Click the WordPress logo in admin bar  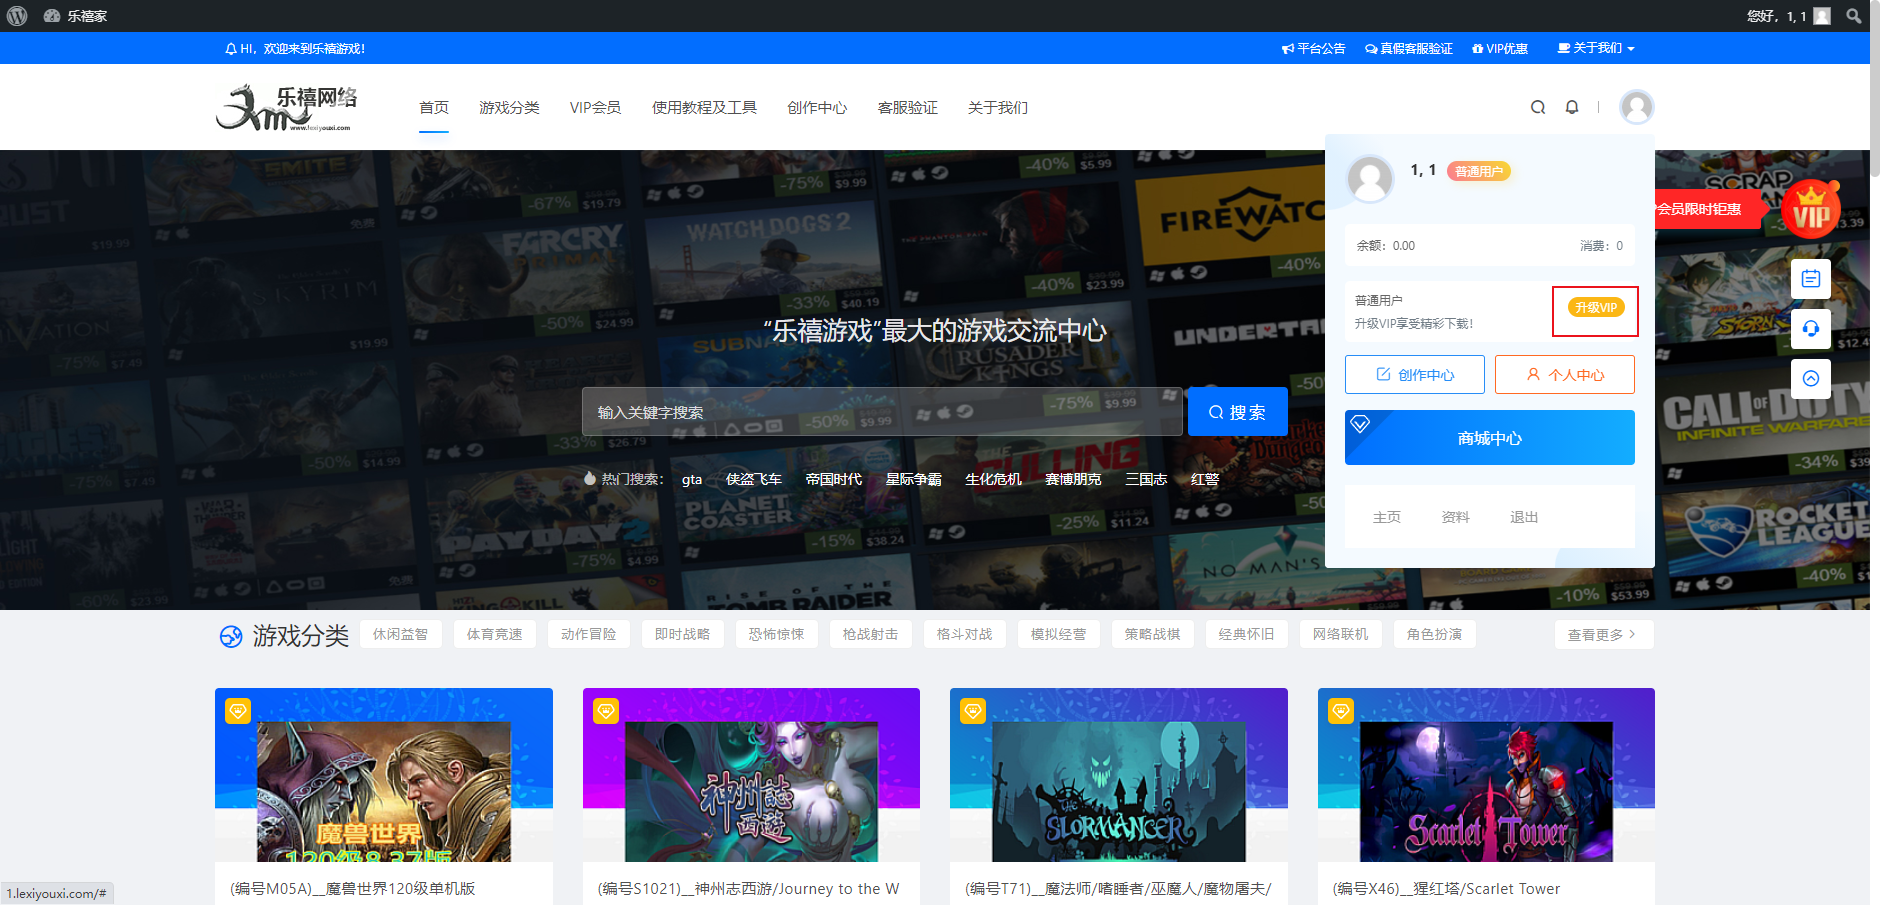click(x=17, y=16)
